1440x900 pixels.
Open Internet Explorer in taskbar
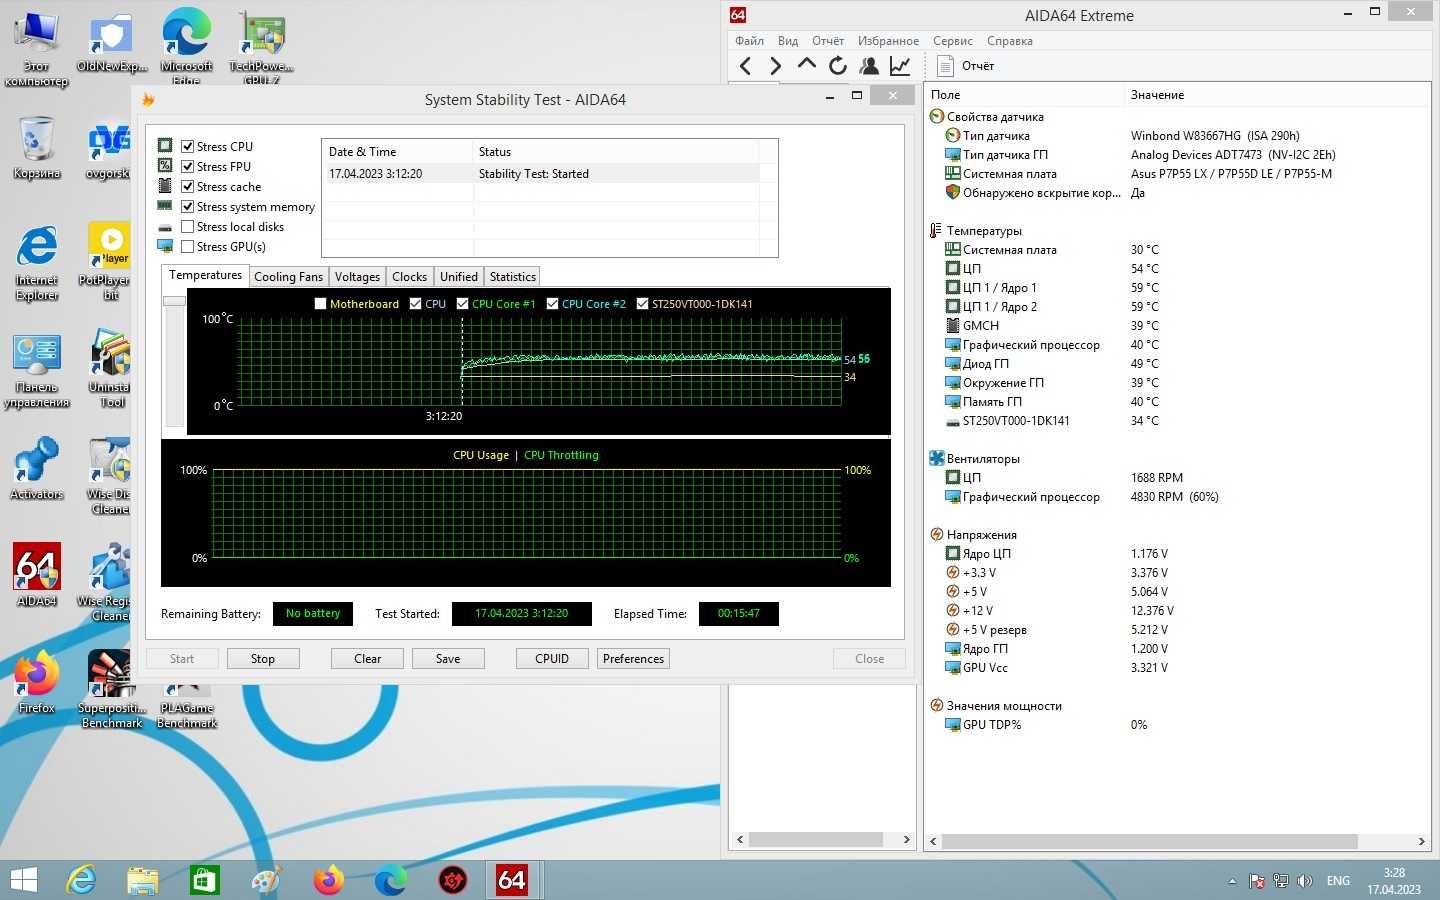(81, 880)
